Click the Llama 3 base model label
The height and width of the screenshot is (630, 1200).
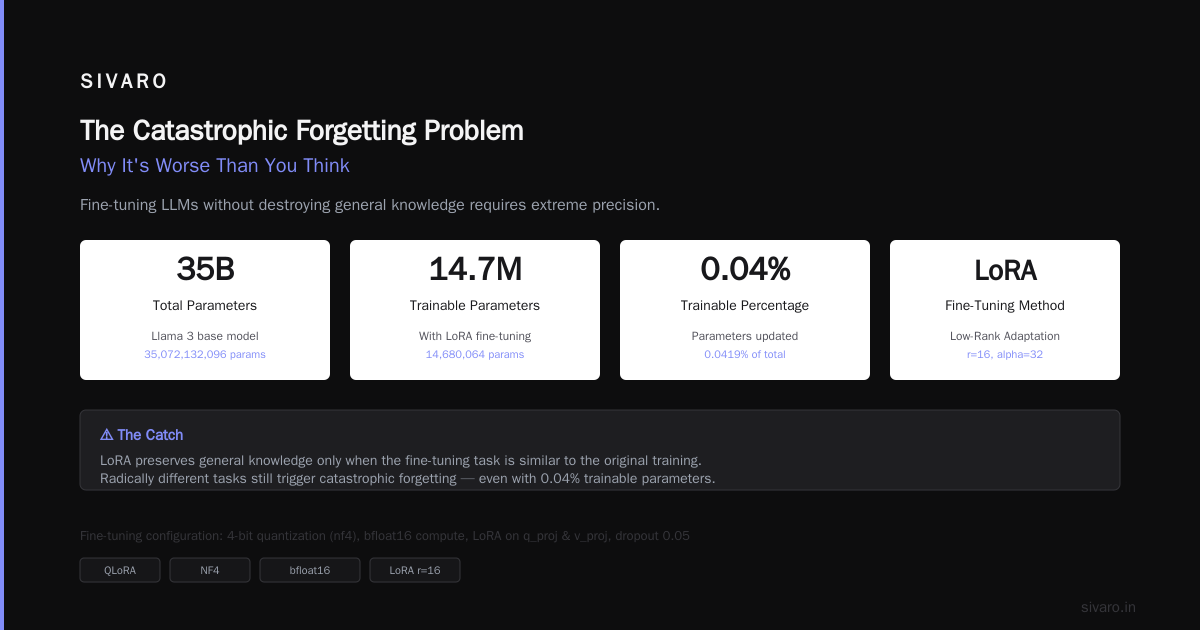[x=205, y=336]
